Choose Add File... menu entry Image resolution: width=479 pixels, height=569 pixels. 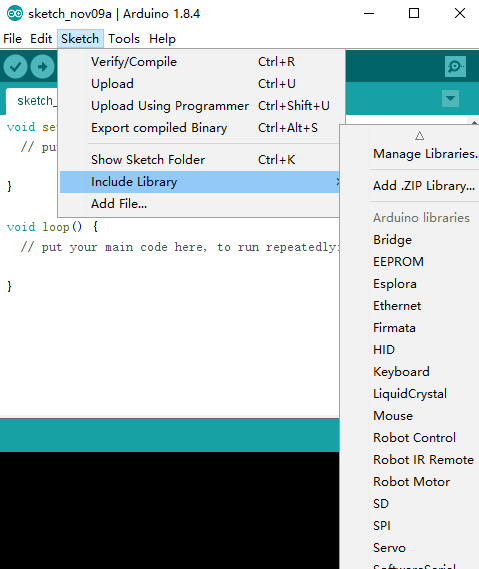pyautogui.click(x=200, y=204)
